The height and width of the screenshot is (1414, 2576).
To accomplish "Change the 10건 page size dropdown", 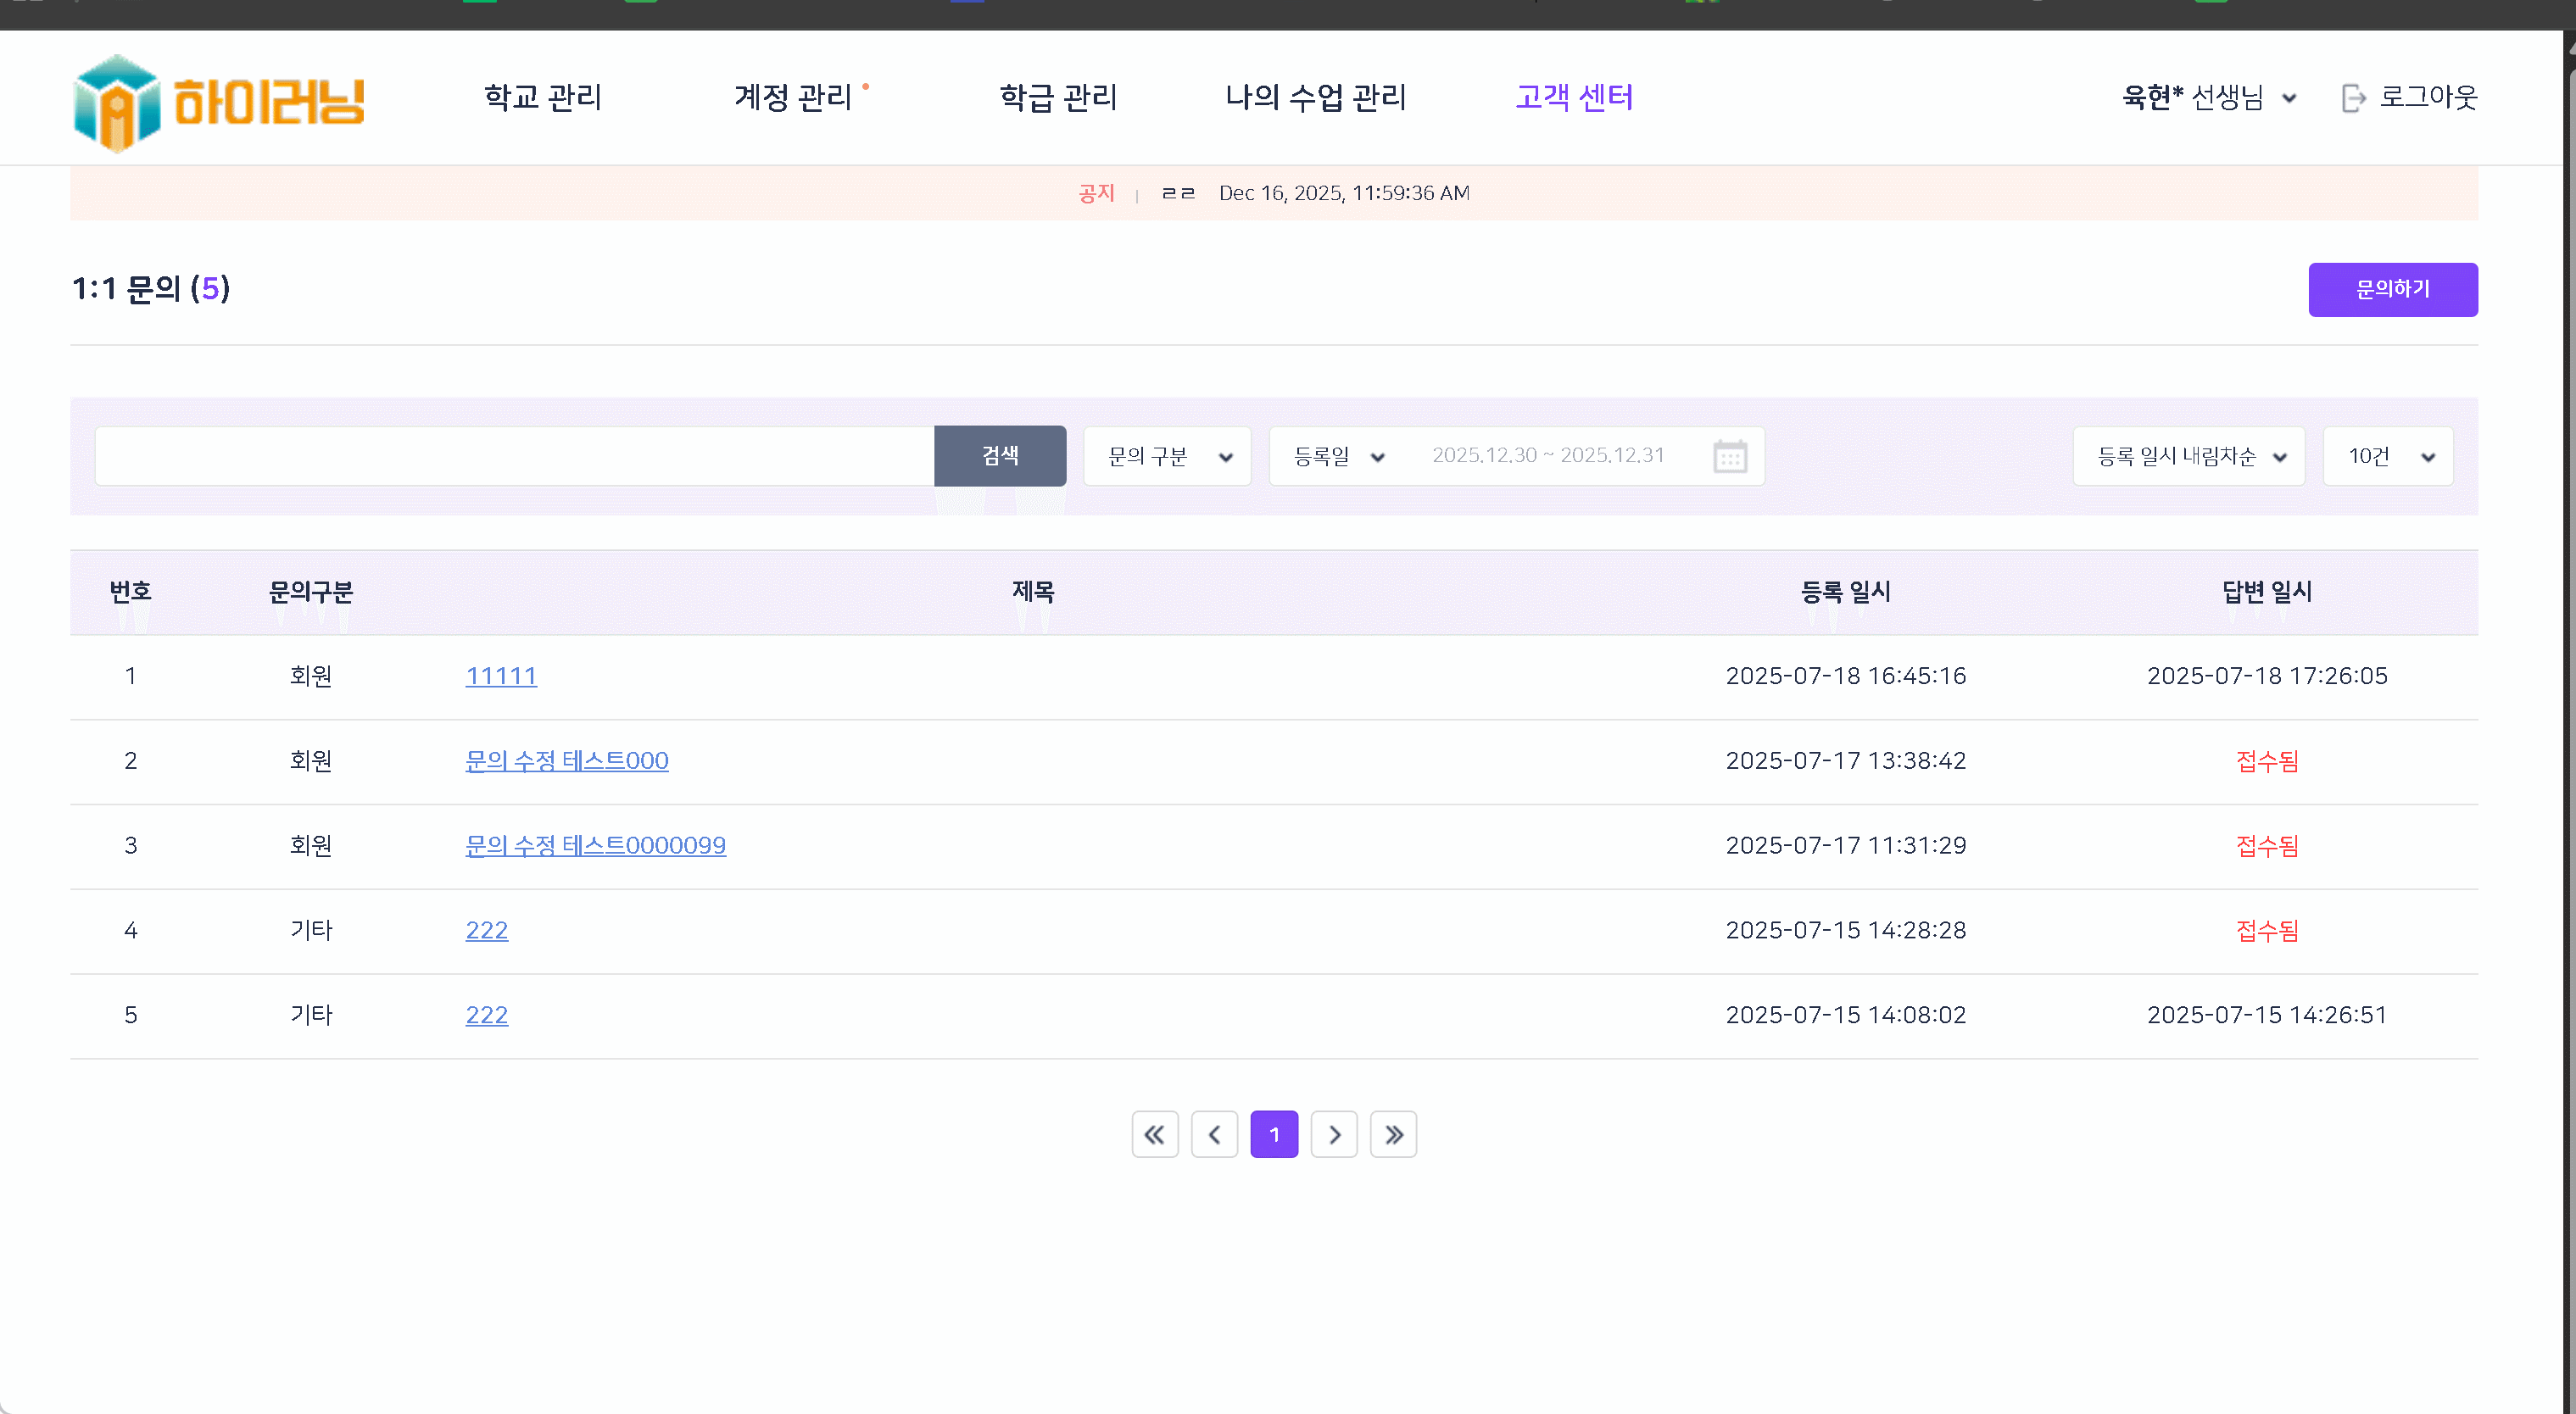I will (2387, 456).
